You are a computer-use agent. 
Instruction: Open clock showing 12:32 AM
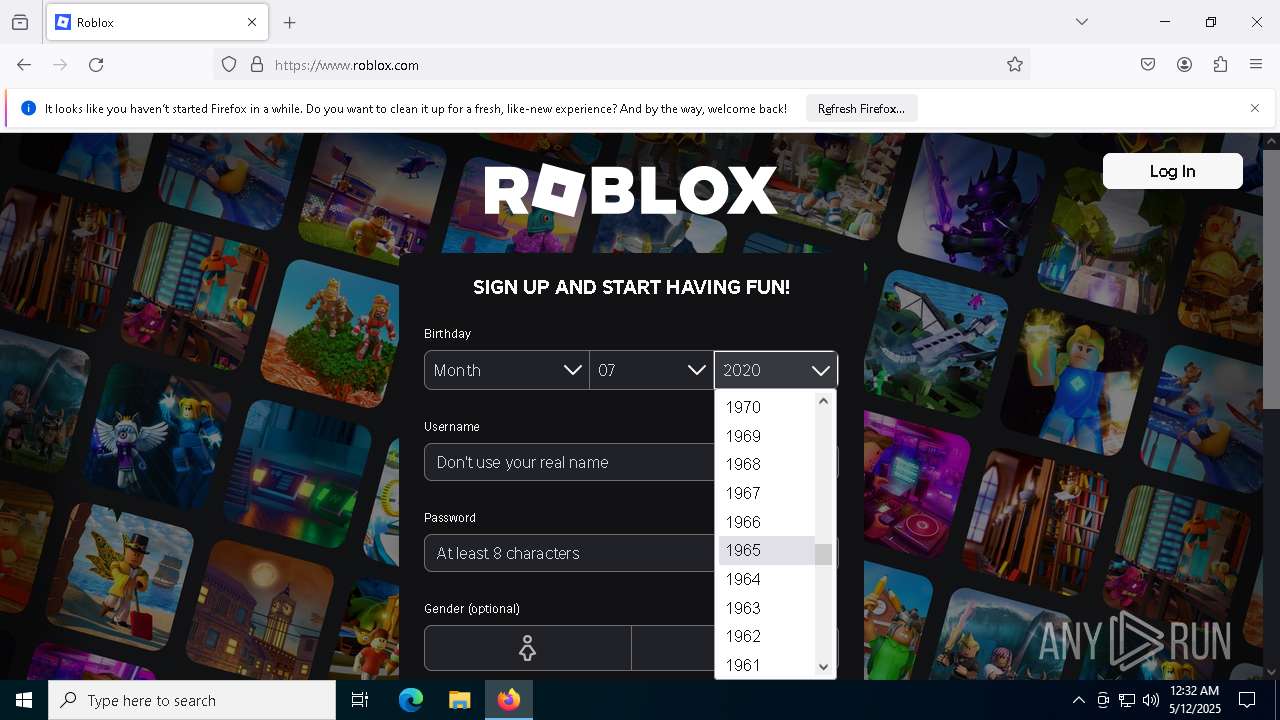tap(1194, 700)
